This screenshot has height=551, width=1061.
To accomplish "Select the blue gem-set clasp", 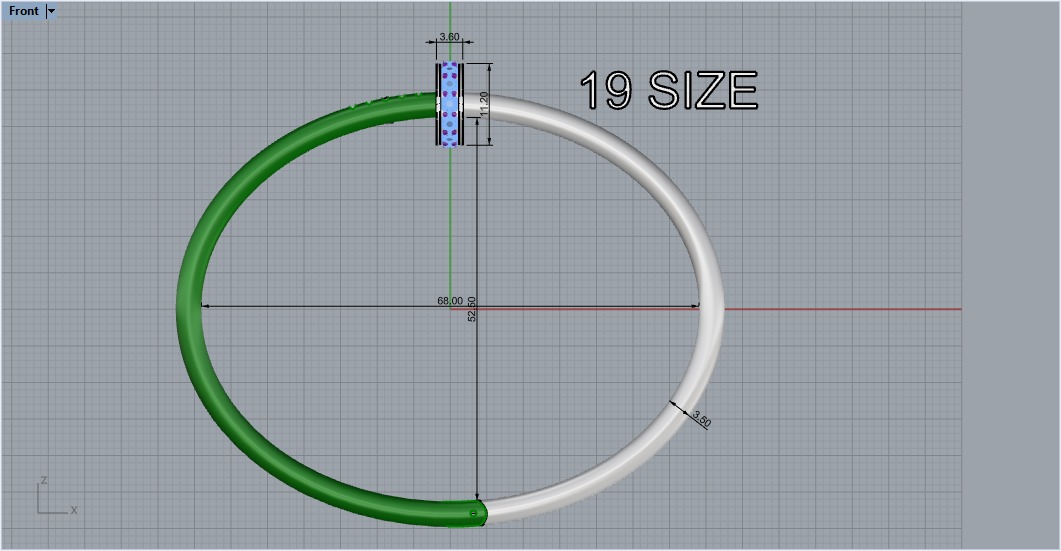I will point(449,104).
